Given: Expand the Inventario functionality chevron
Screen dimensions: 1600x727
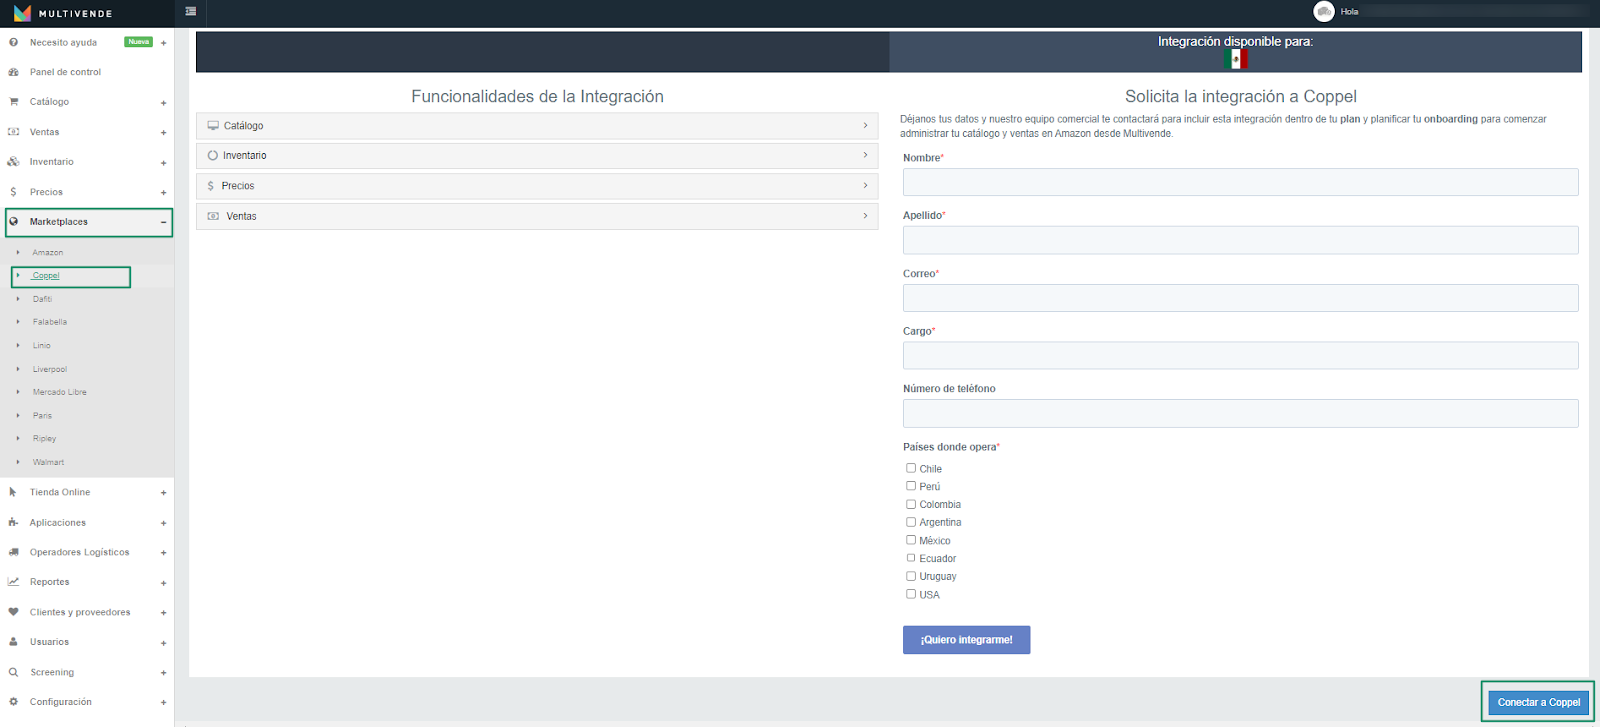Looking at the screenshot, I should pyautogui.click(x=865, y=155).
